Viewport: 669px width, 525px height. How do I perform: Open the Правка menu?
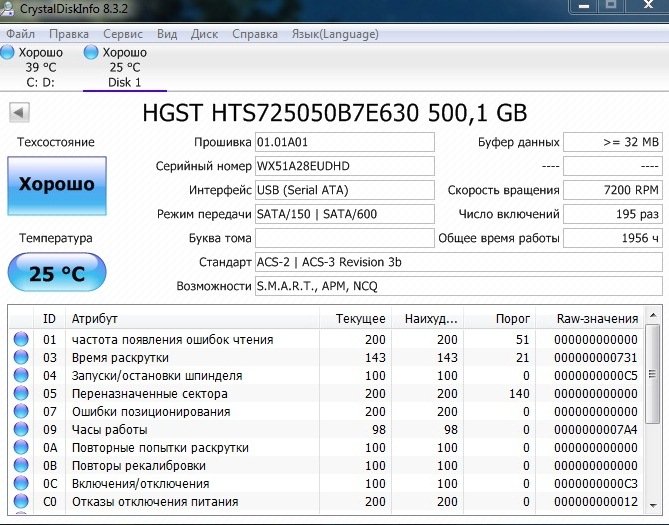[69, 34]
